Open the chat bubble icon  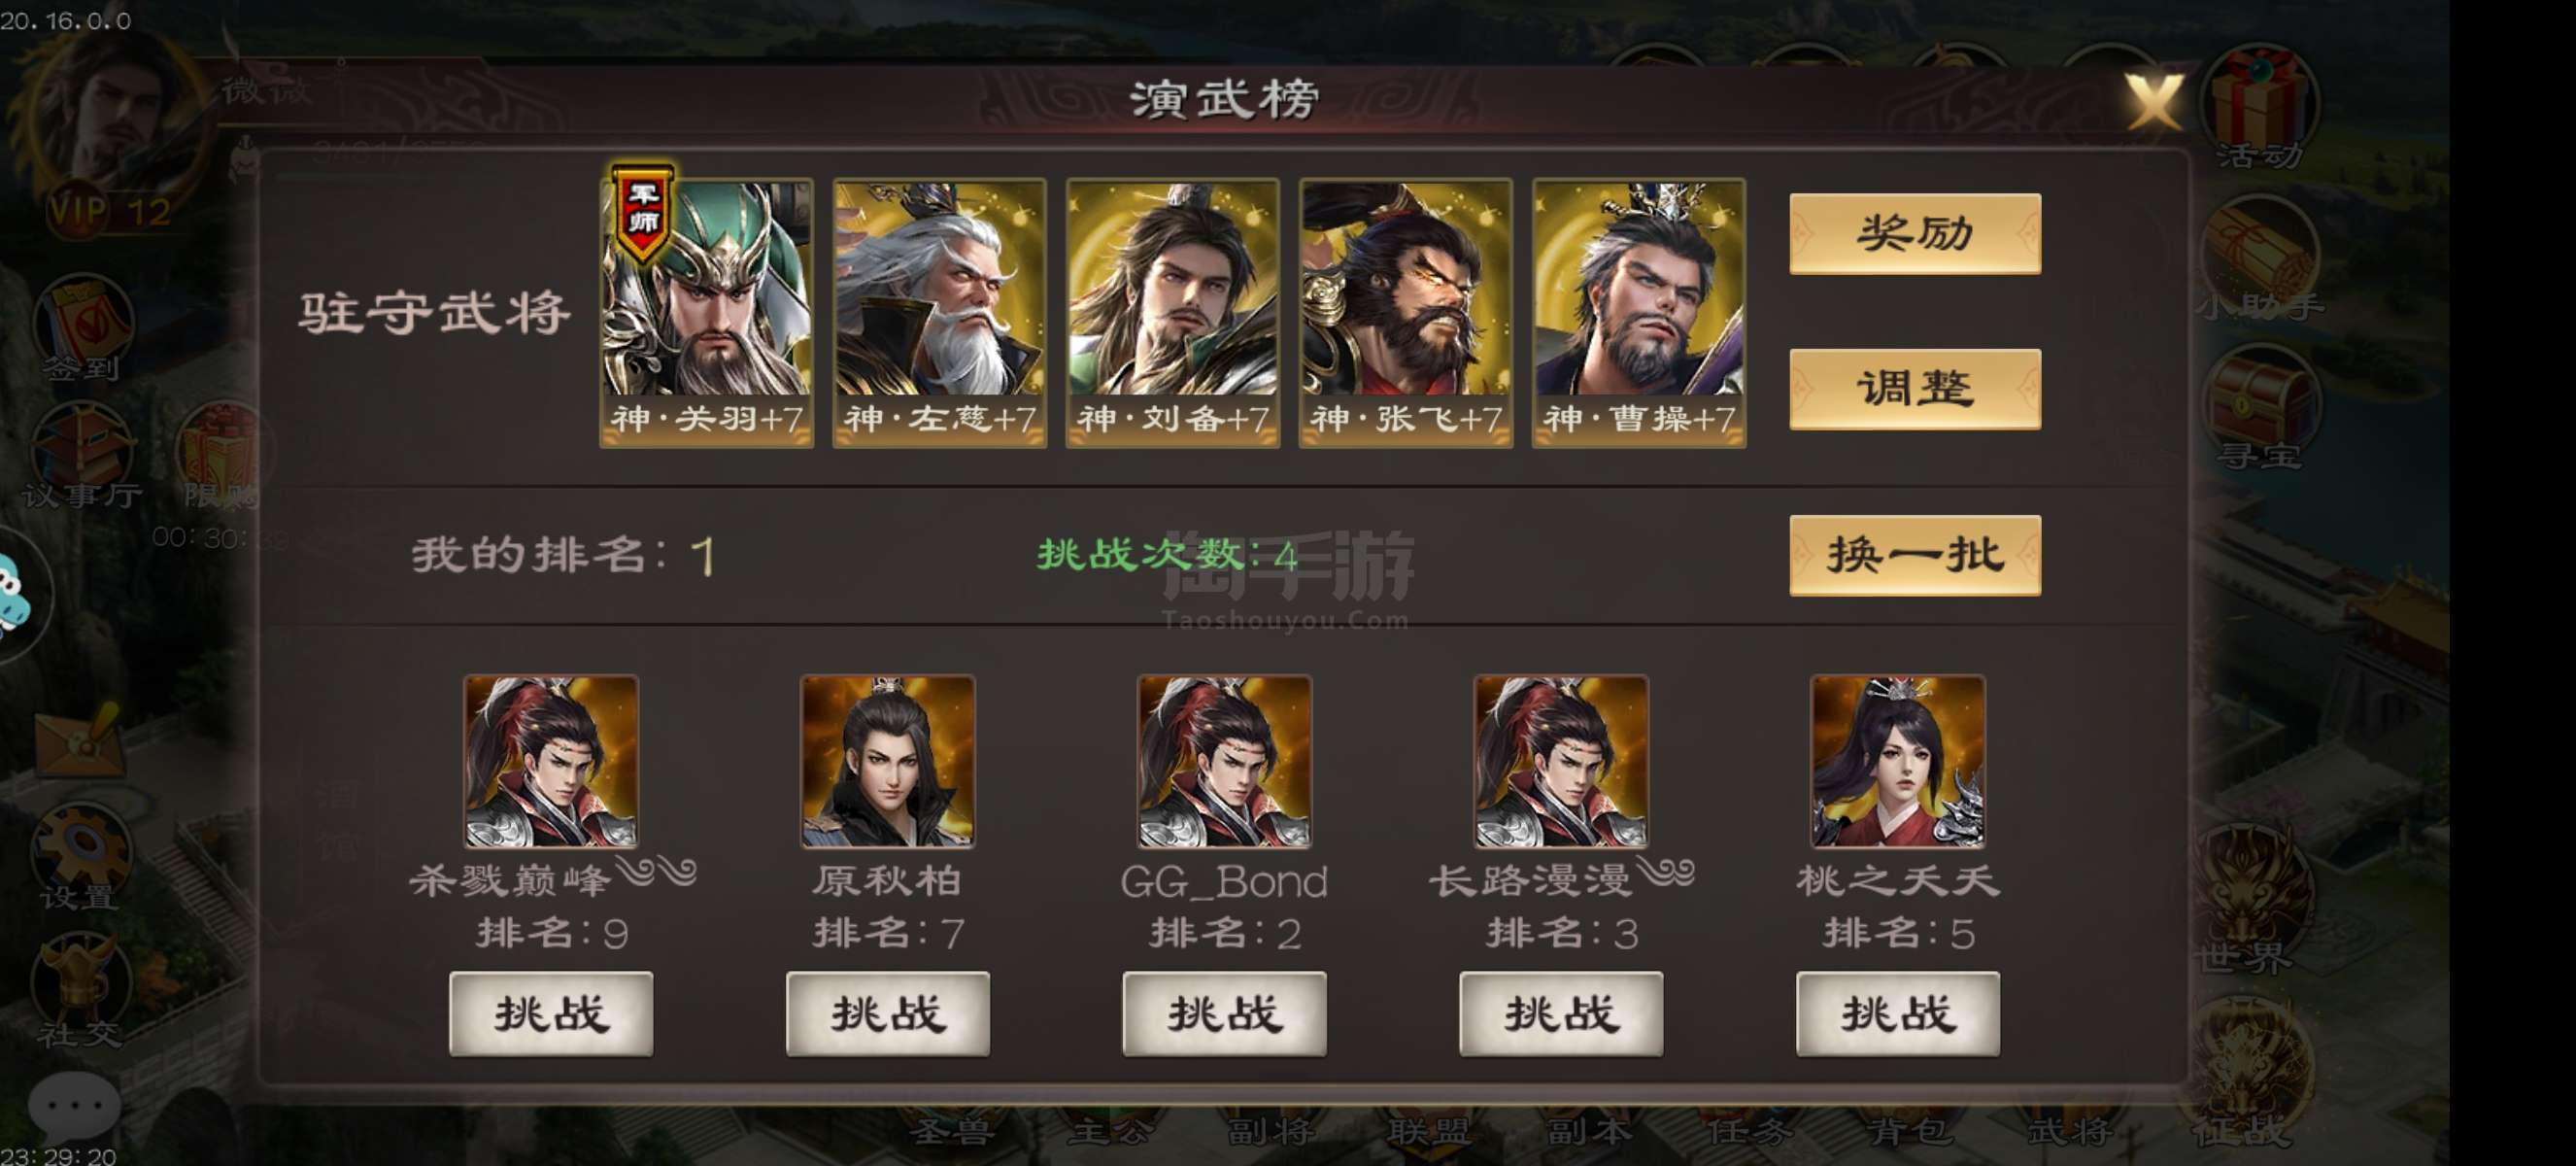(74, 1106)
